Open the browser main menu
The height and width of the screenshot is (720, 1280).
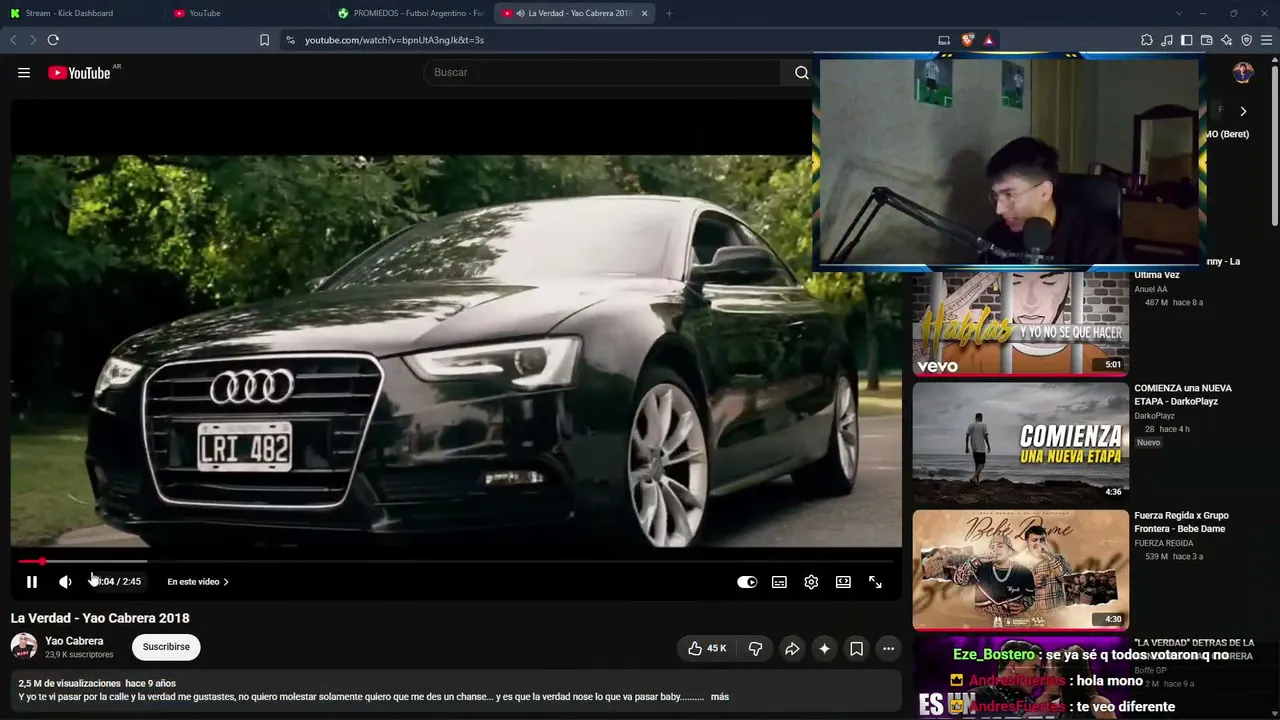point(1267,40)
